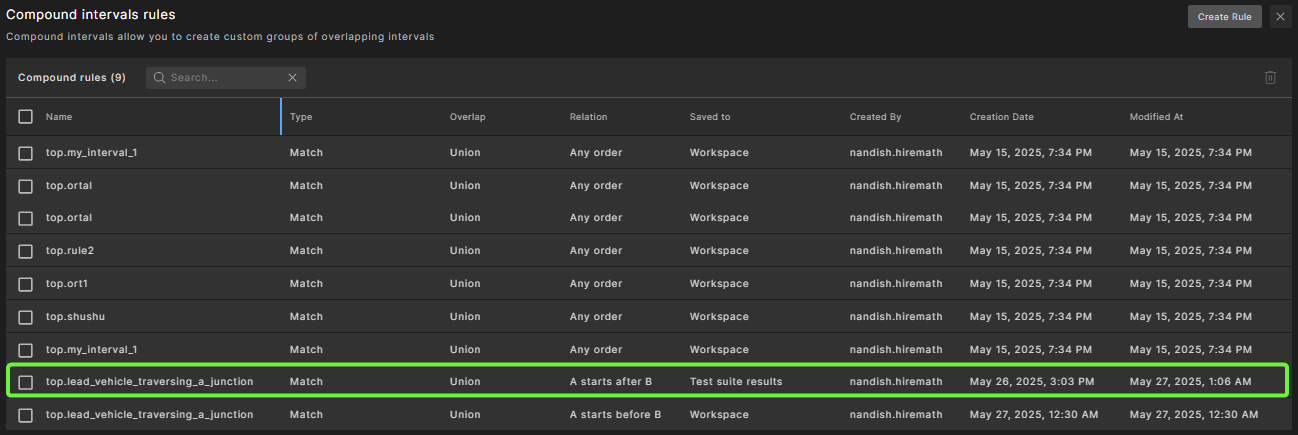Click the magnifier search icon

(x=159, y=78)
